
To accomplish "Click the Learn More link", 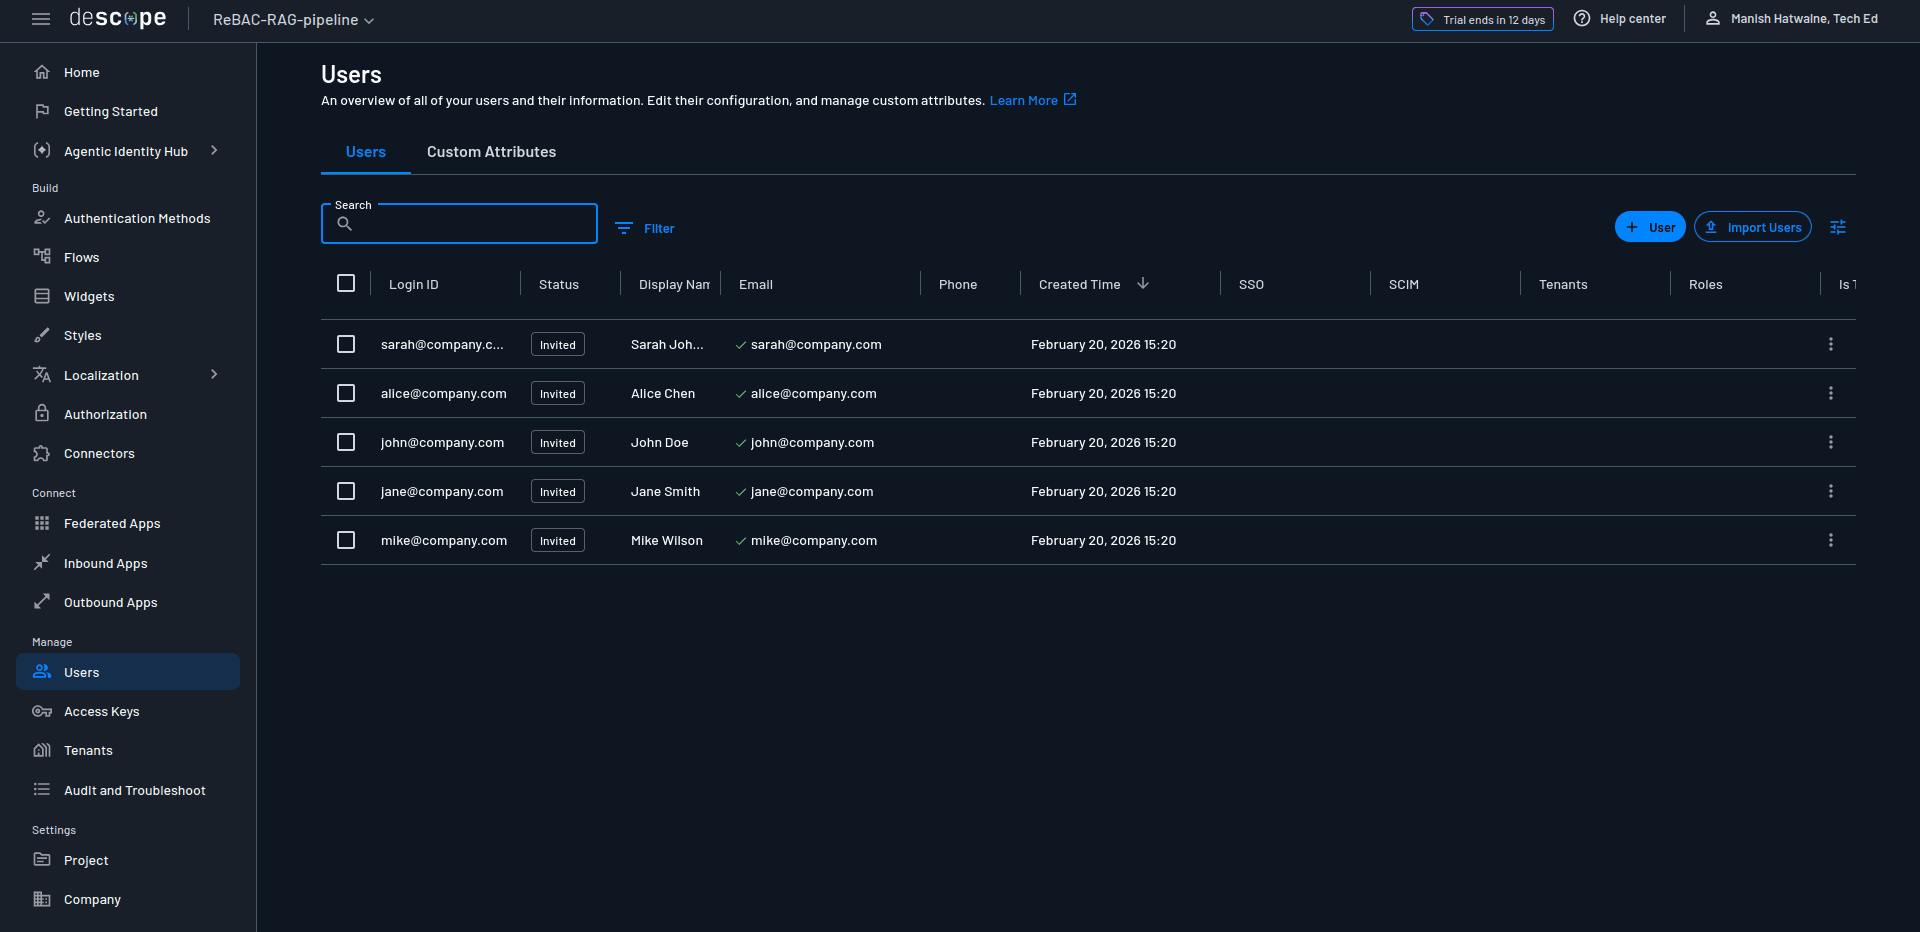I will click(1025, 100).
